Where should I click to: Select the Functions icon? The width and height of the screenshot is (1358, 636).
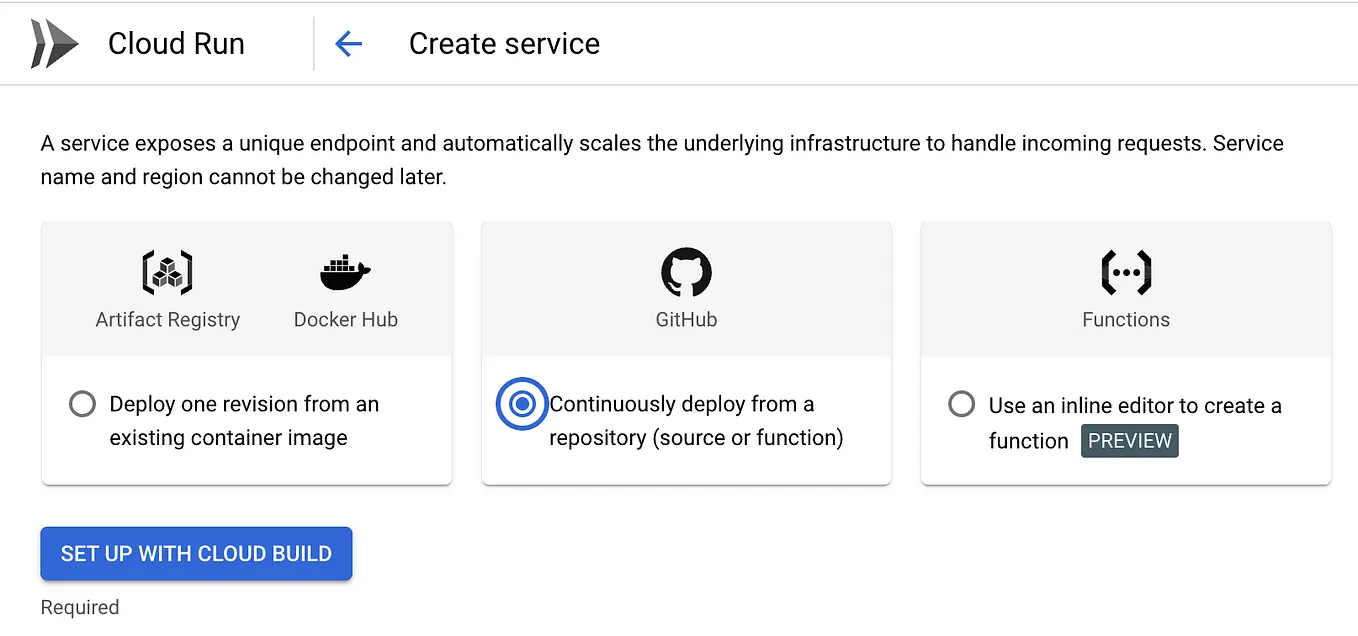[1126, 272]
